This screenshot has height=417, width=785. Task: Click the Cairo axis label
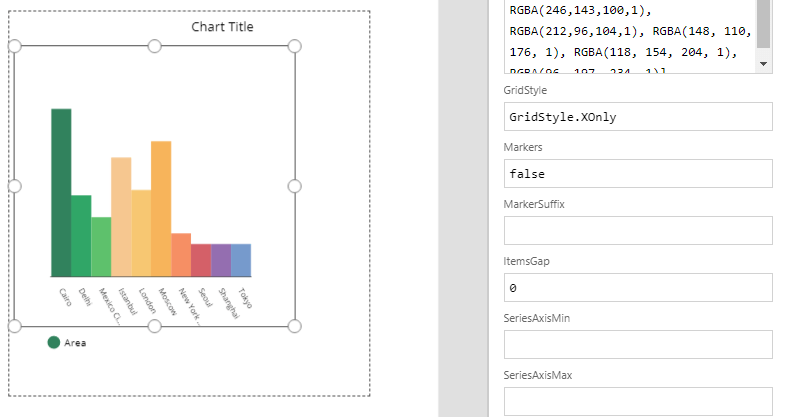[66, 297]
